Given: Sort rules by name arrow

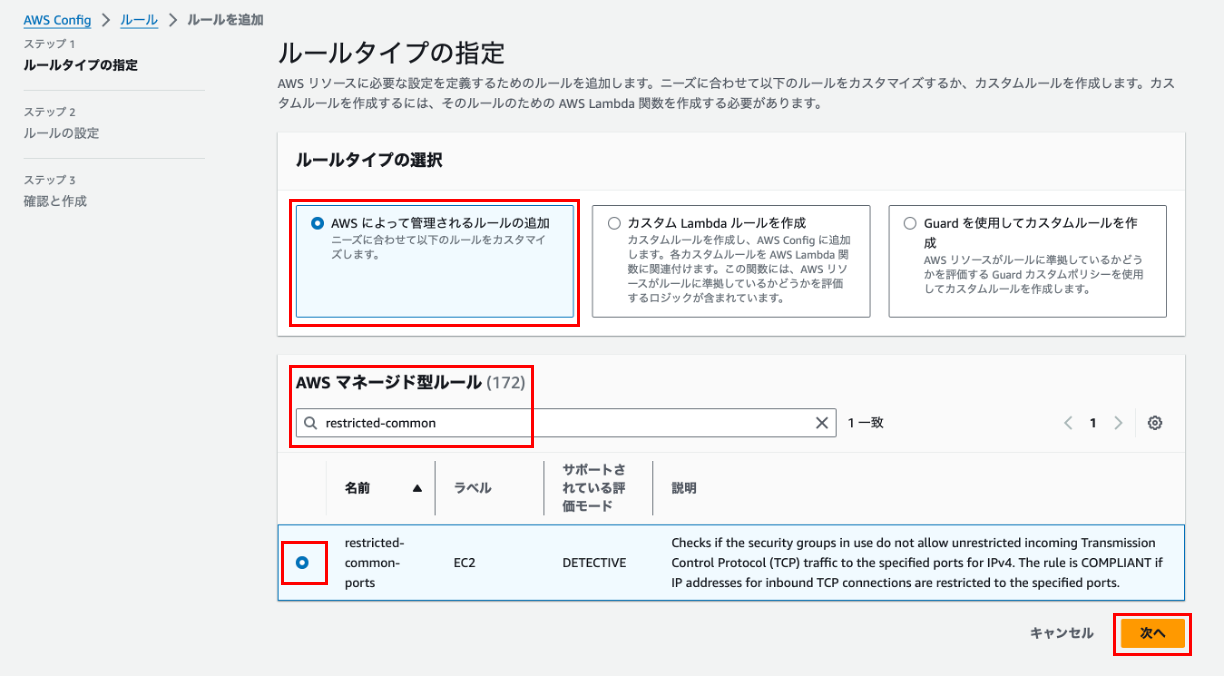Looking at the screenshot, I should [417, 489].
